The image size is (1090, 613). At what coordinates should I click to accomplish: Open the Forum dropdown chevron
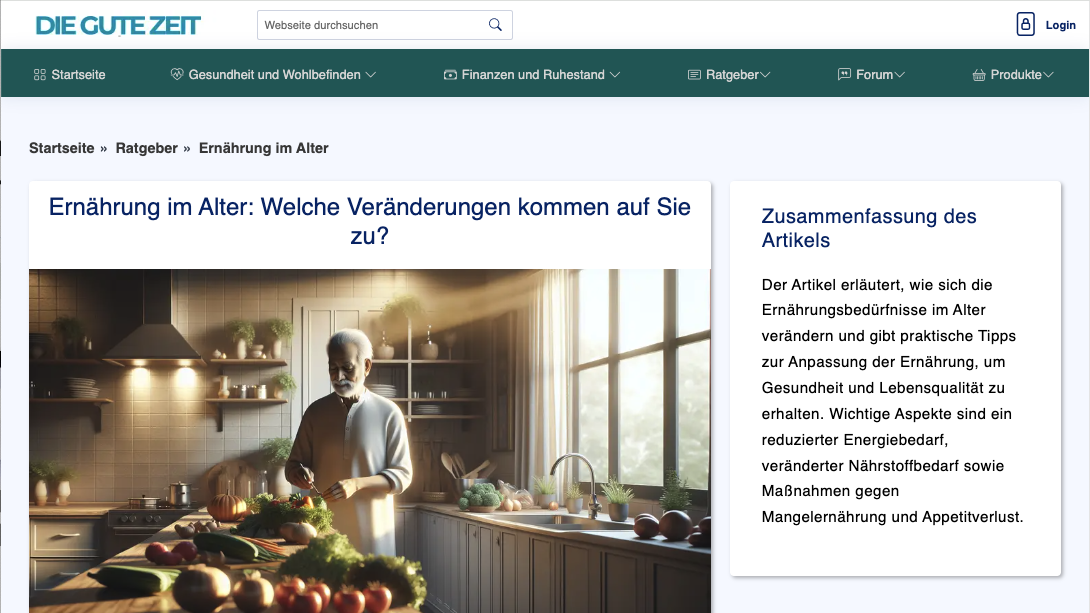pos(900,73)
